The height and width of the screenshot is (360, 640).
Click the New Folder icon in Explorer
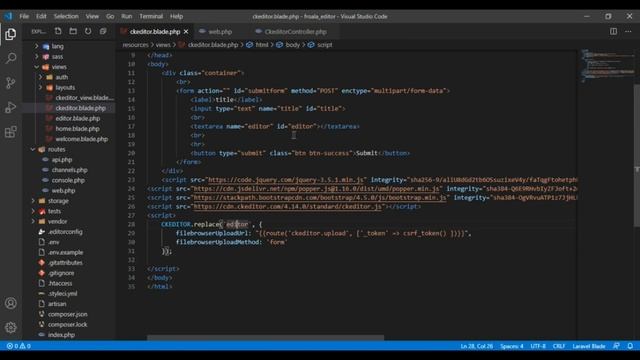73,31
